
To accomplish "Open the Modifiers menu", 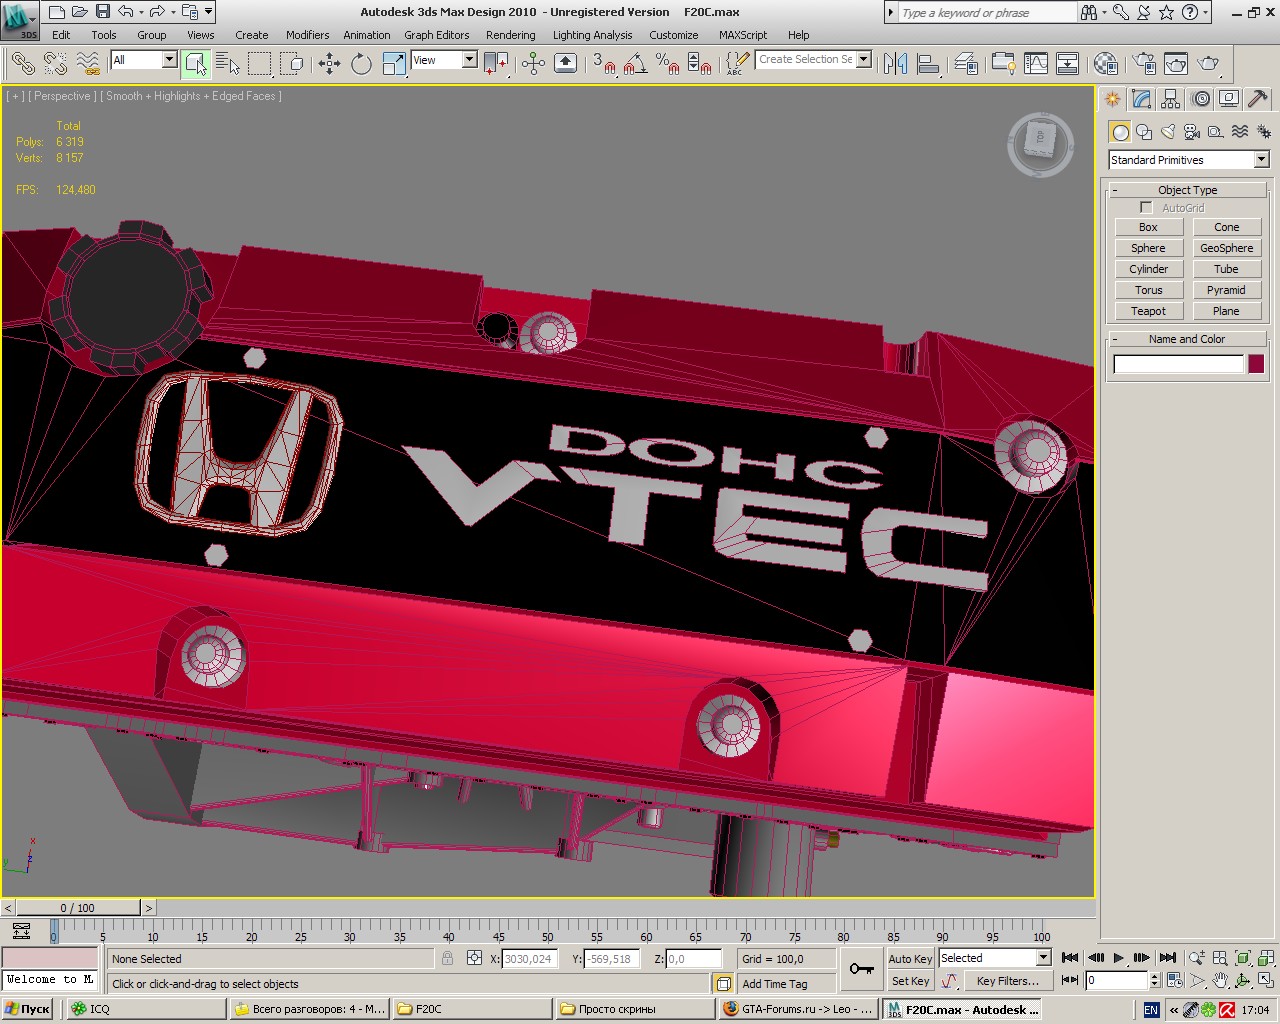I will point(307,35).
